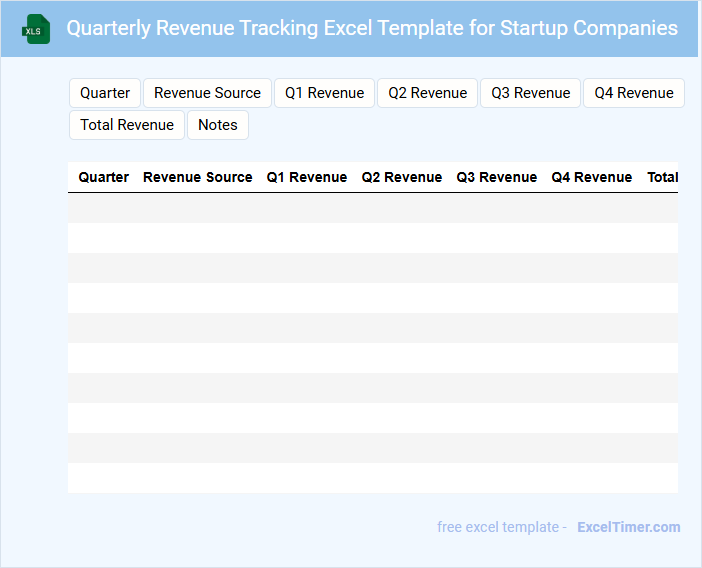Click the partially visible Total column header
The height and width of the screenshot is (568, 702).
(662, 177)
